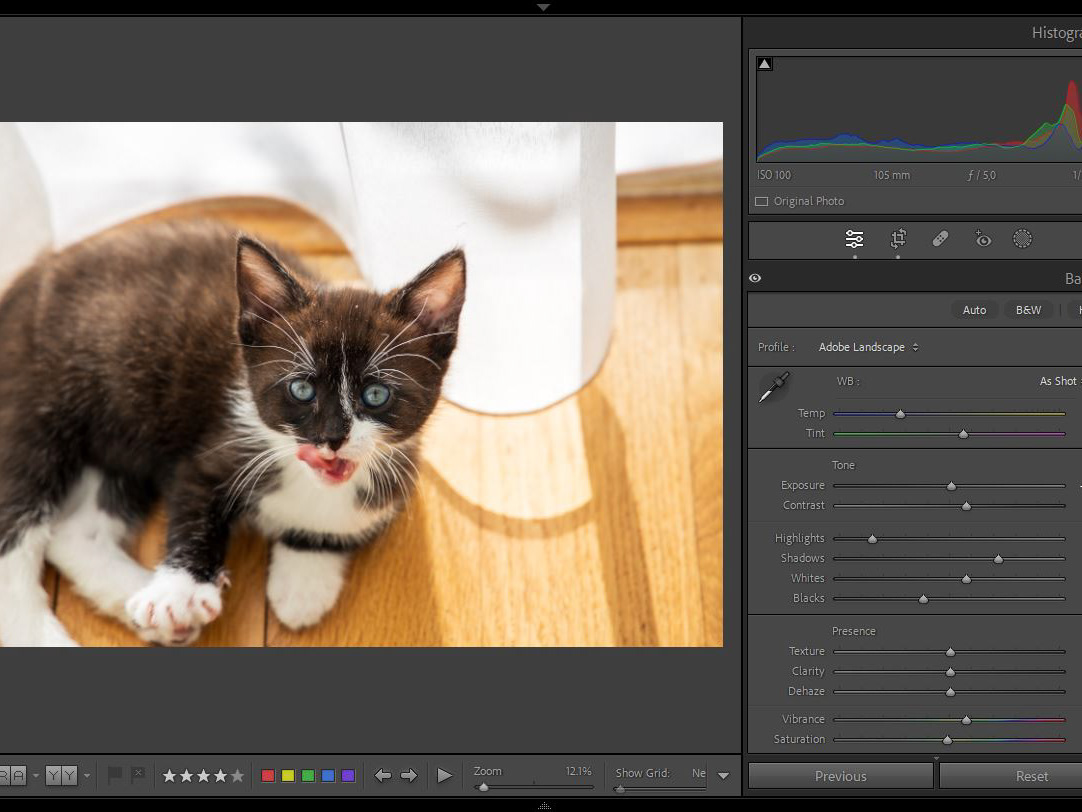This screenshot has width=1082, height=812.
Task: Collapse the top panel triangle
Action: tap(544, 7)
